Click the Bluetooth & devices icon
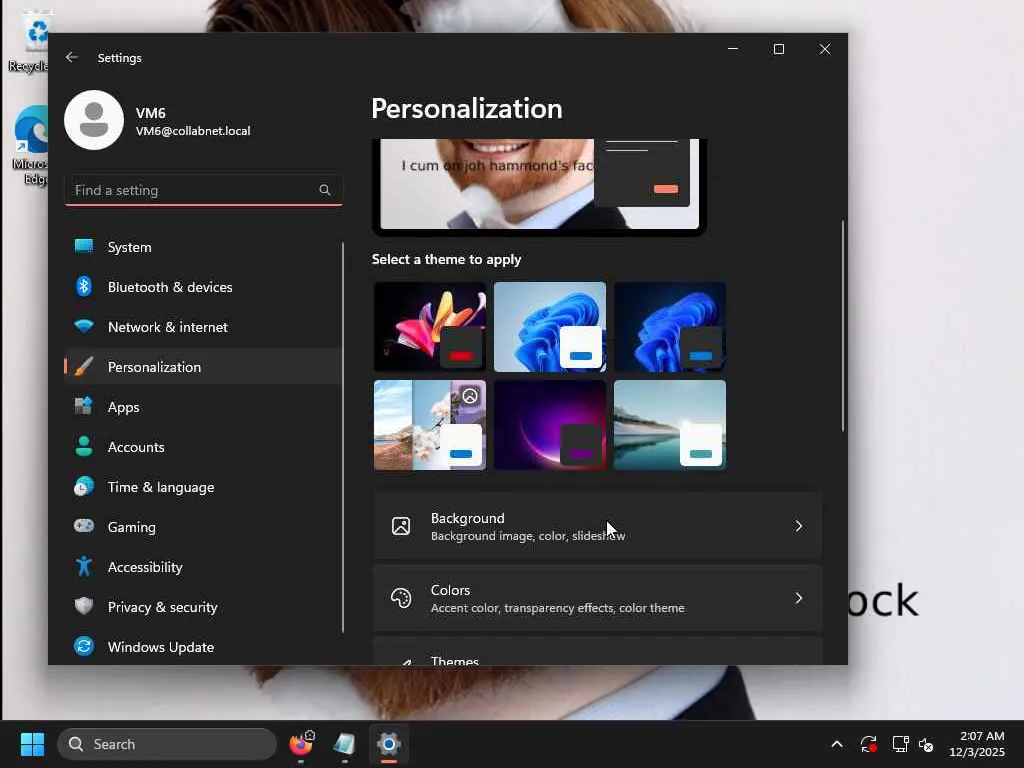This screenshot has width=1024, height=768. pos(84,287)
